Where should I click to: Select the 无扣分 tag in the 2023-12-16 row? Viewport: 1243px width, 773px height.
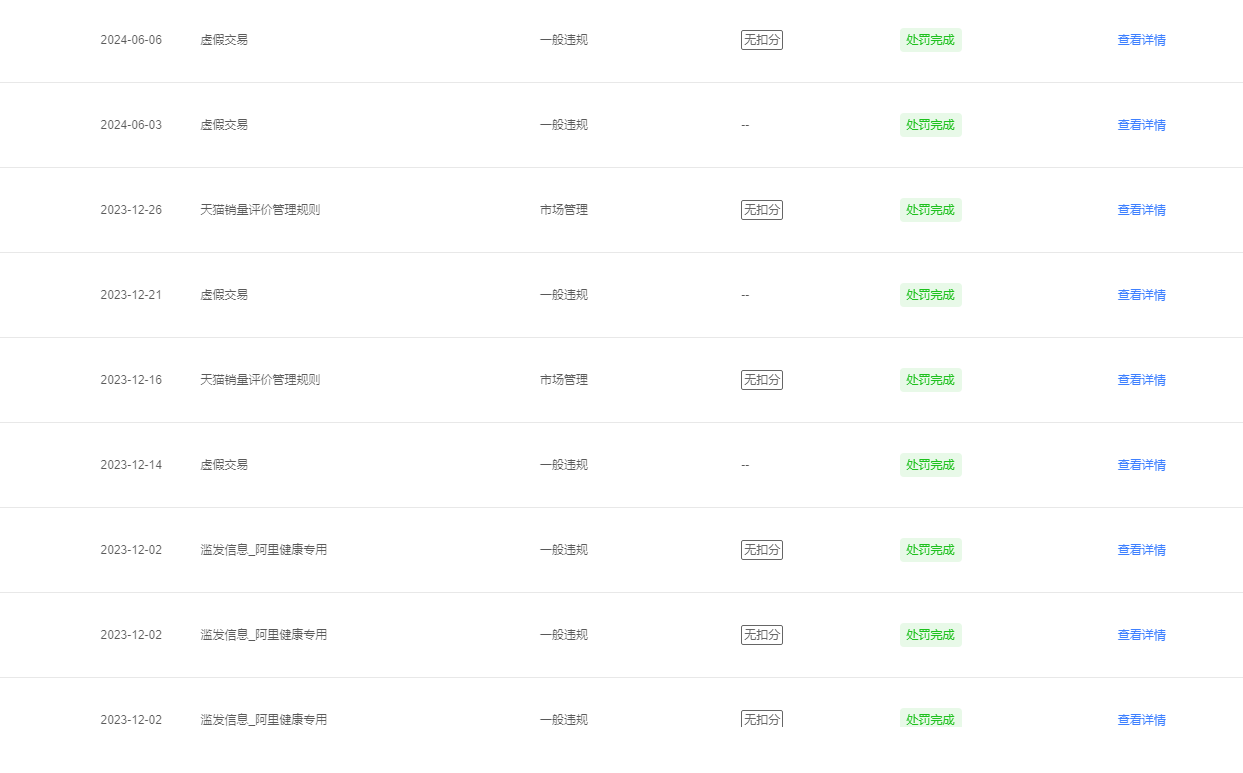click(x=762, y=380)
